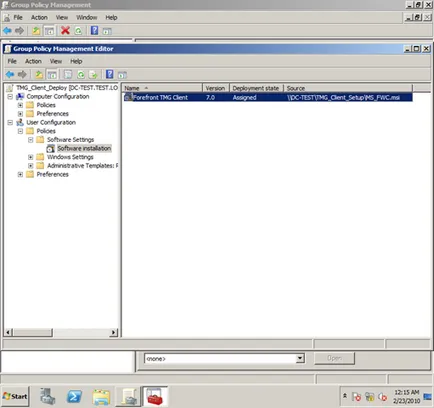Sort by Version column header
Screen dimensions: 434x408
point(216,88)
